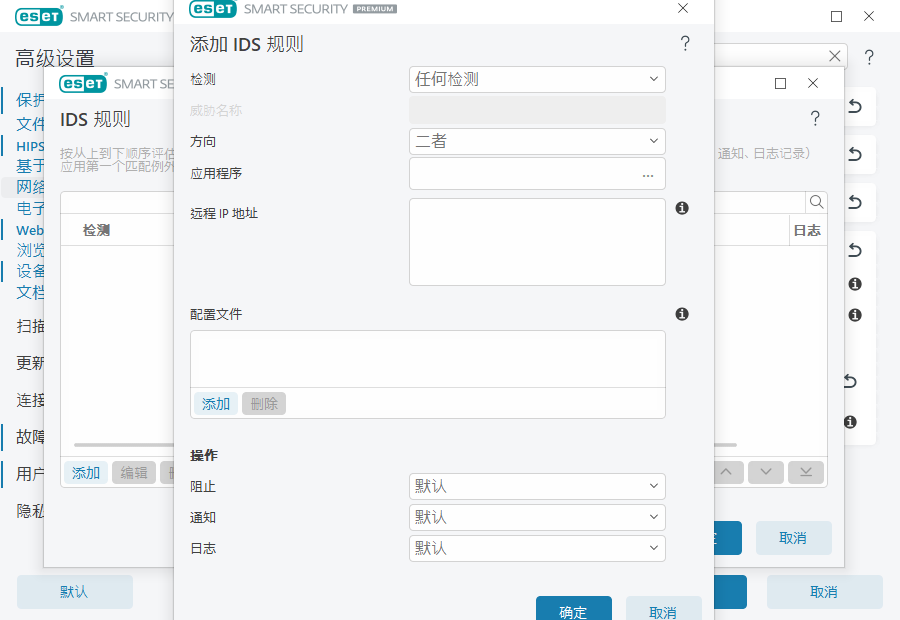Click inside the 远程 IP 地址 text area
The width and height of the screenshot is (900, 620).
(x=535, y=240)
